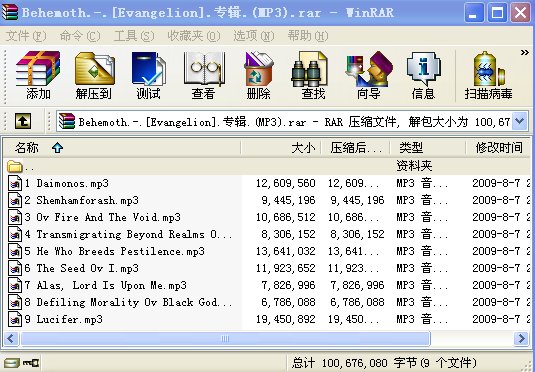Show archive 信息 (Info) icon

(x=423, y=69)
